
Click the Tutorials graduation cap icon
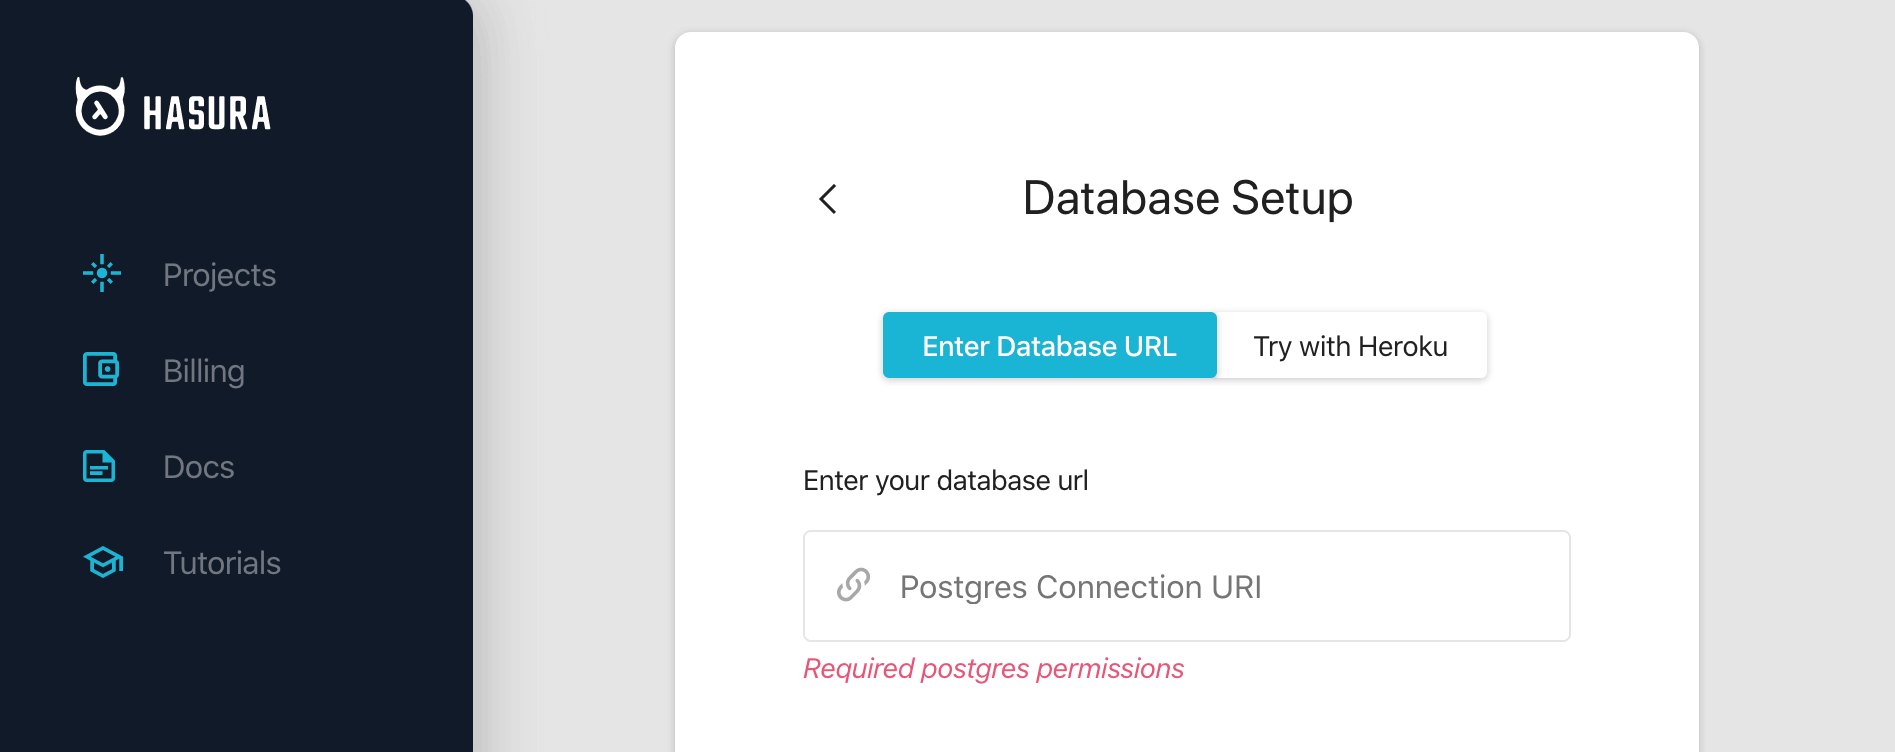click(103, 562)
